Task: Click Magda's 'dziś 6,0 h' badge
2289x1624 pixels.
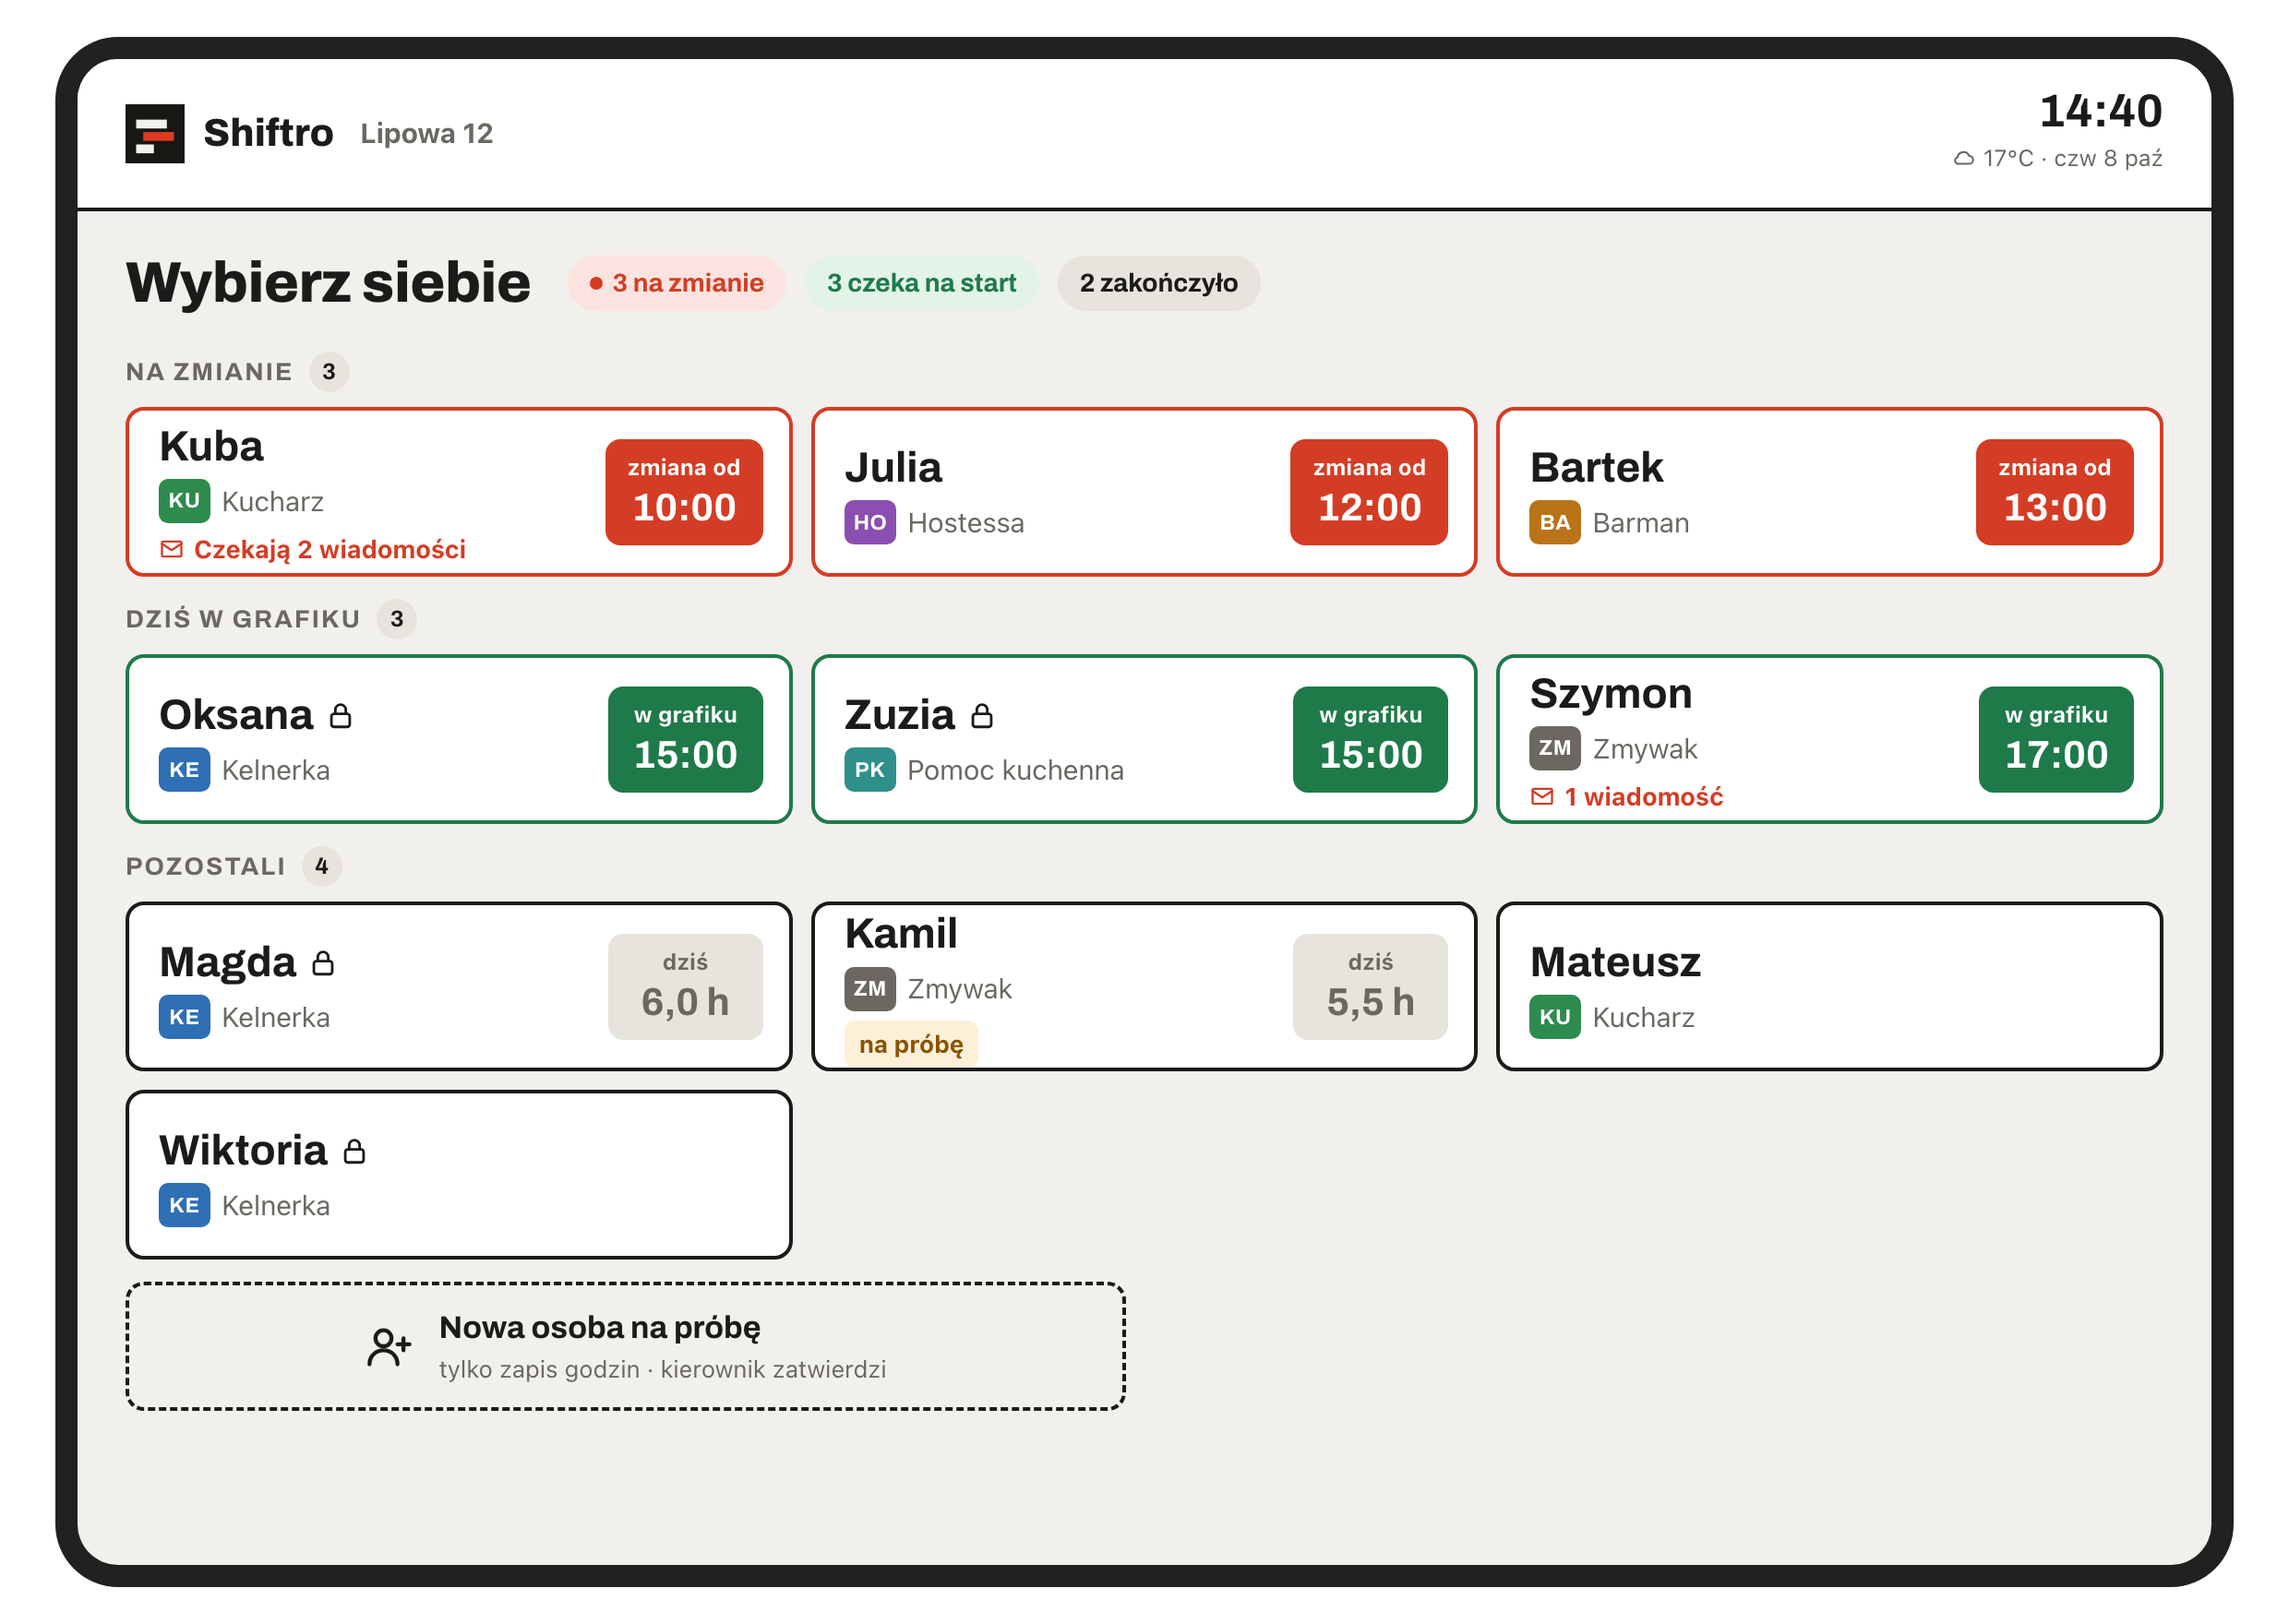Action: pos(685,986)
